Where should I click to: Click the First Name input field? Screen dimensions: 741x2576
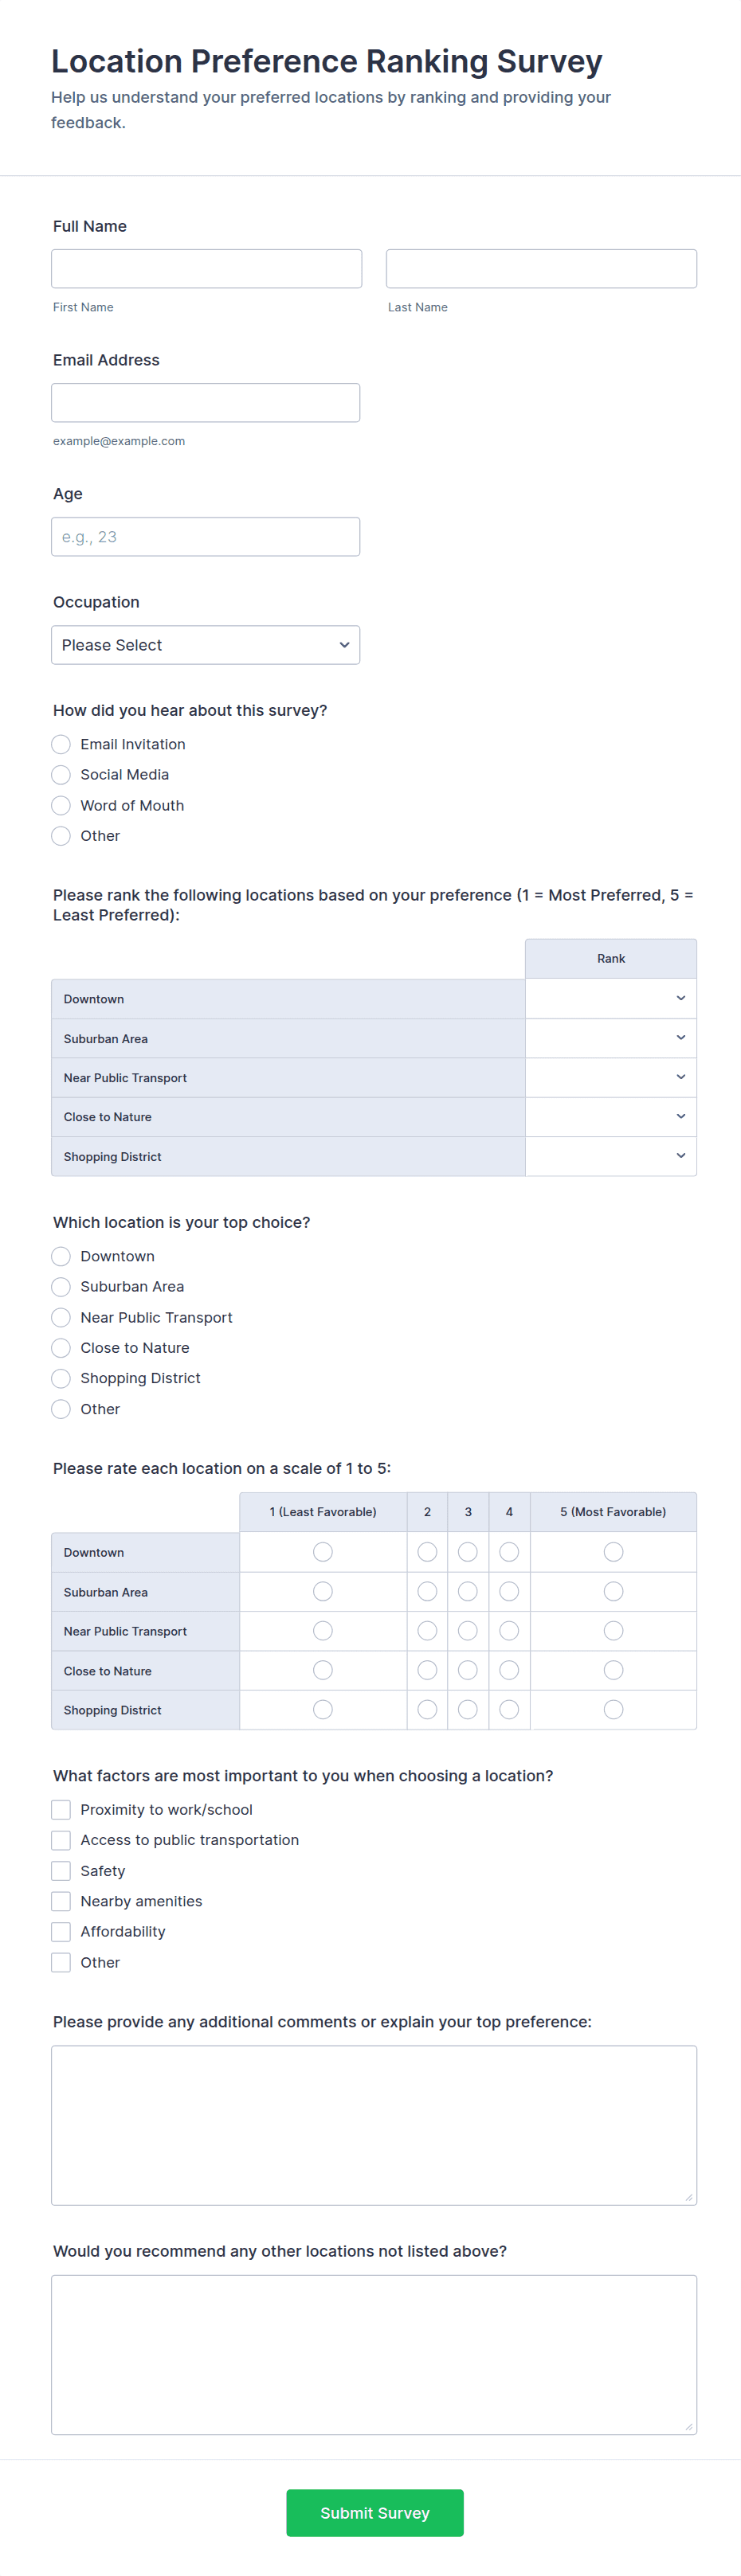pyautogui.click(x=206, y=269)
